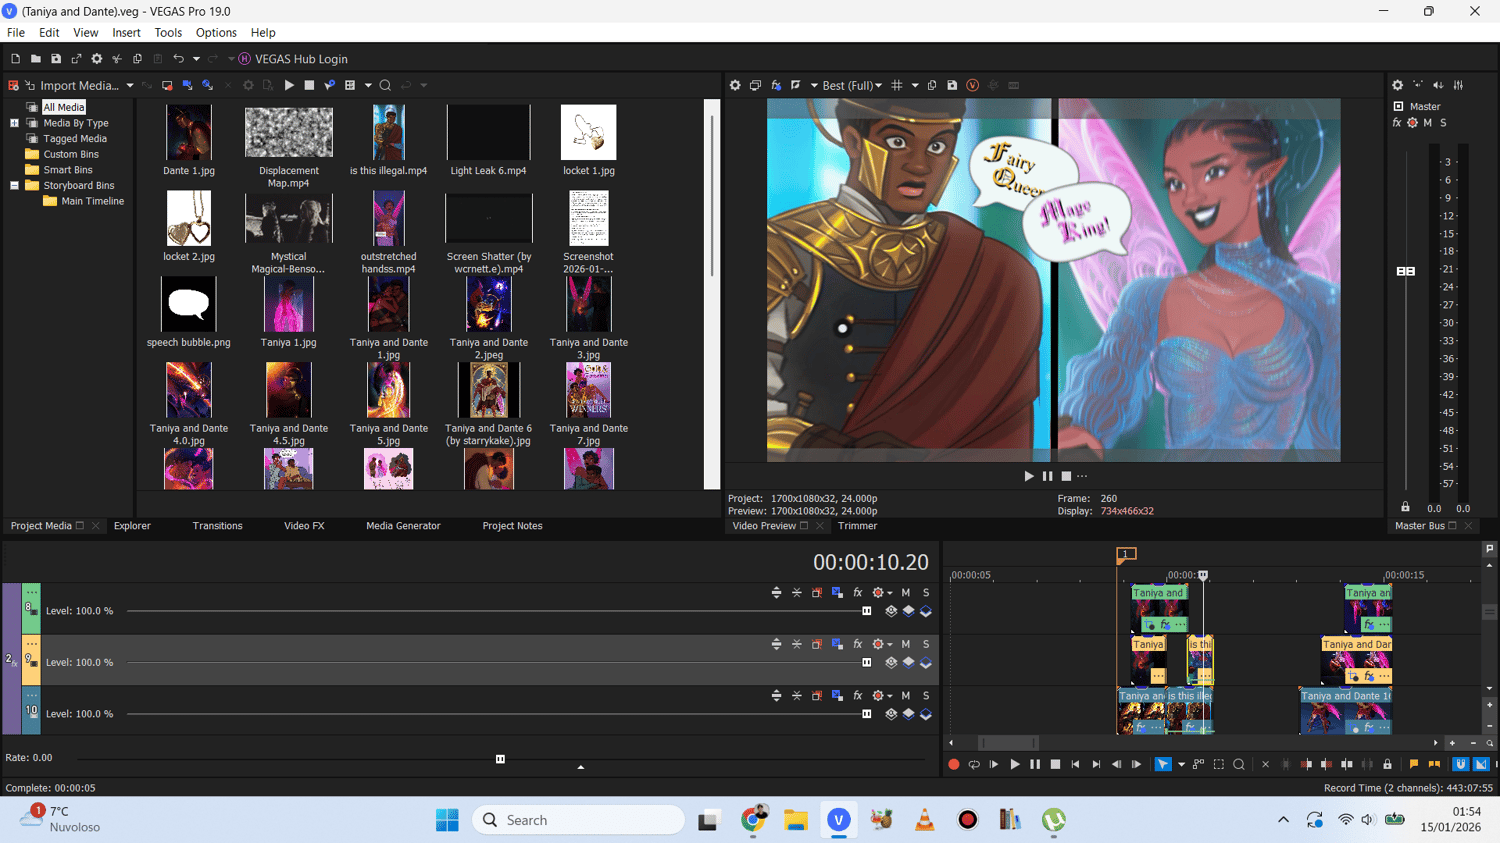Open the Project Media views dropdown arrow
Viewport: 1500px width, 843px height.
click(368, 86)
